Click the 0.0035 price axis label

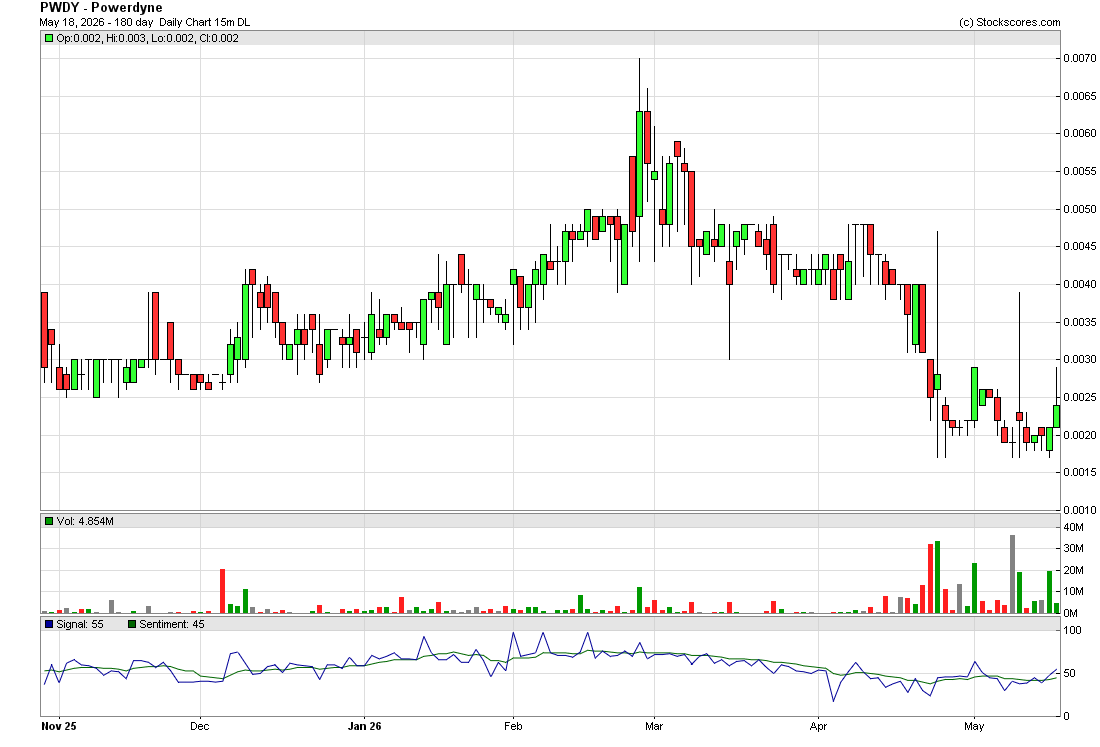tap(1079, 322)
